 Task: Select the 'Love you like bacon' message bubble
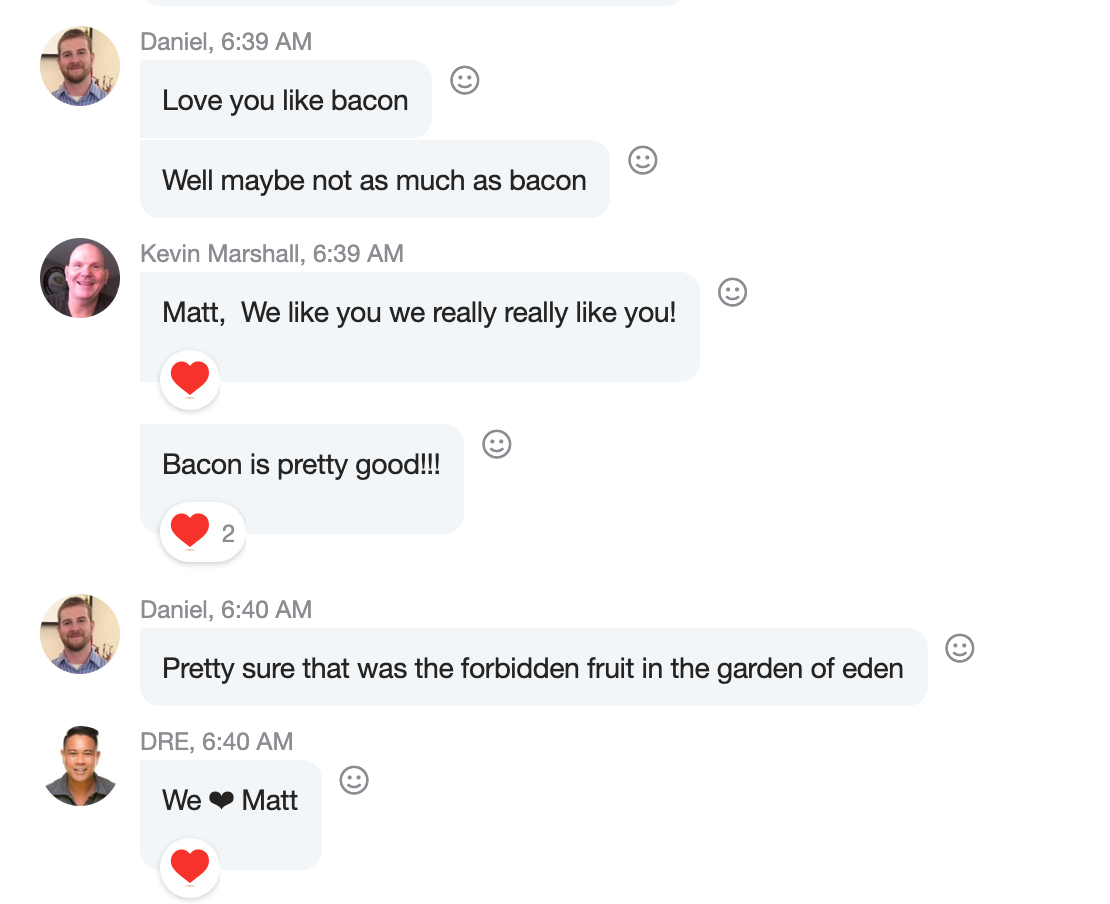click(286, 100)
